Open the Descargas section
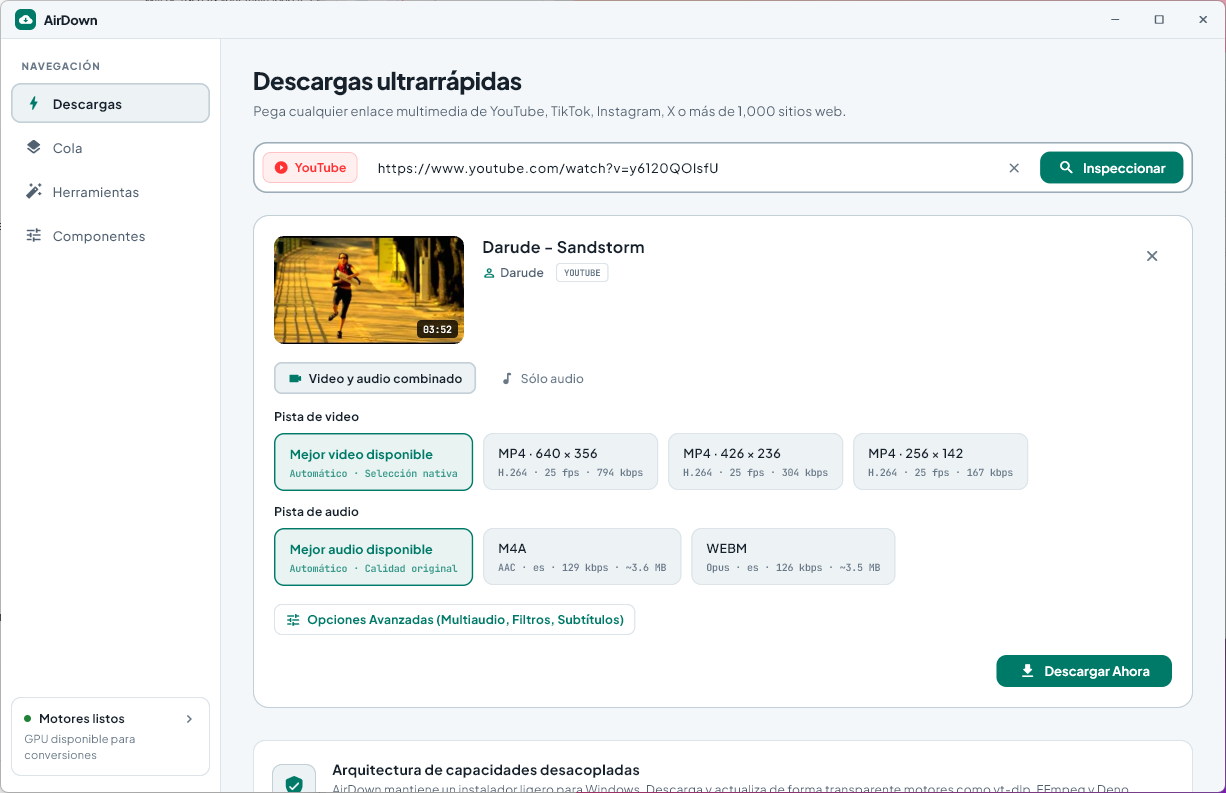This screenshot has height=793, width=1226. [110, 103]
